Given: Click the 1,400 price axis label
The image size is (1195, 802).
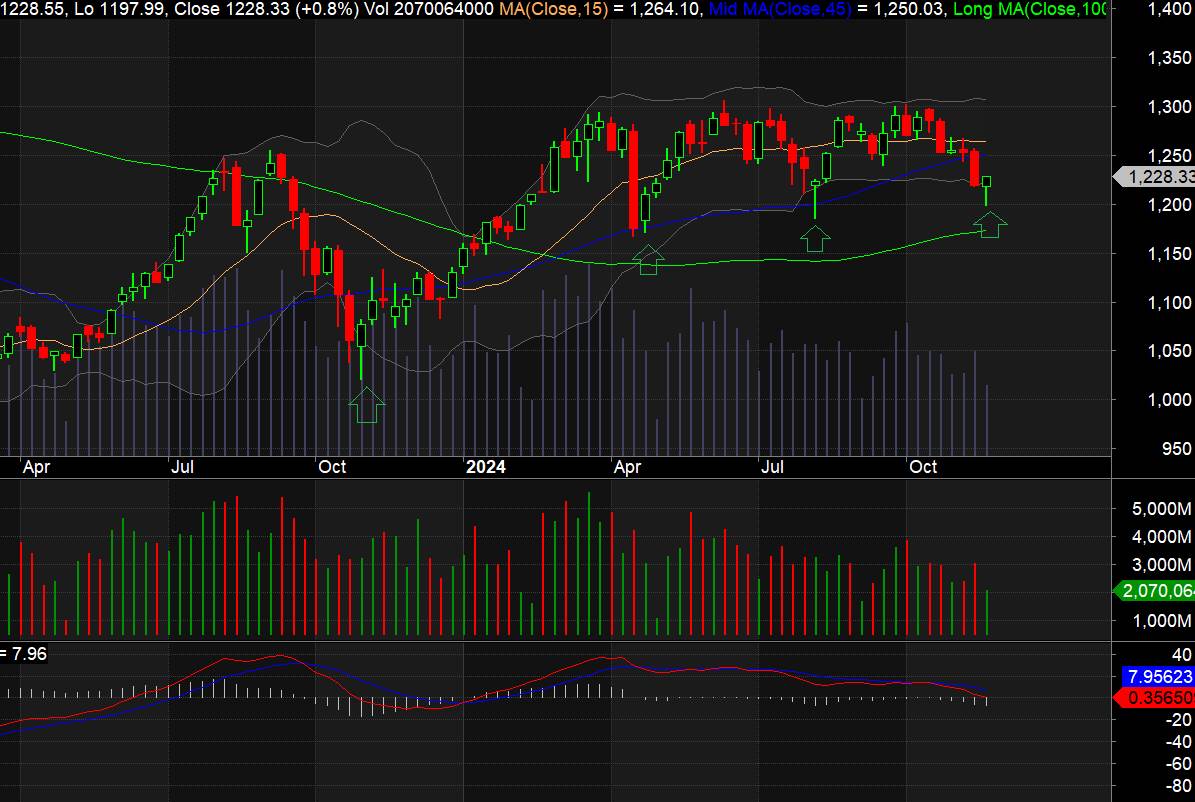Looking at the screenshot, I should coord(1169,9).
